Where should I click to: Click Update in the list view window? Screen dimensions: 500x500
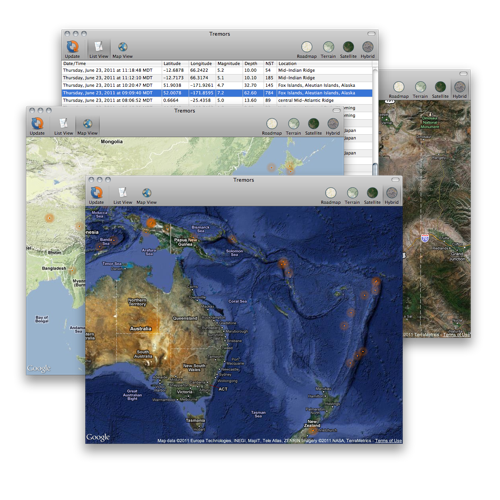[x=72, y=49]
